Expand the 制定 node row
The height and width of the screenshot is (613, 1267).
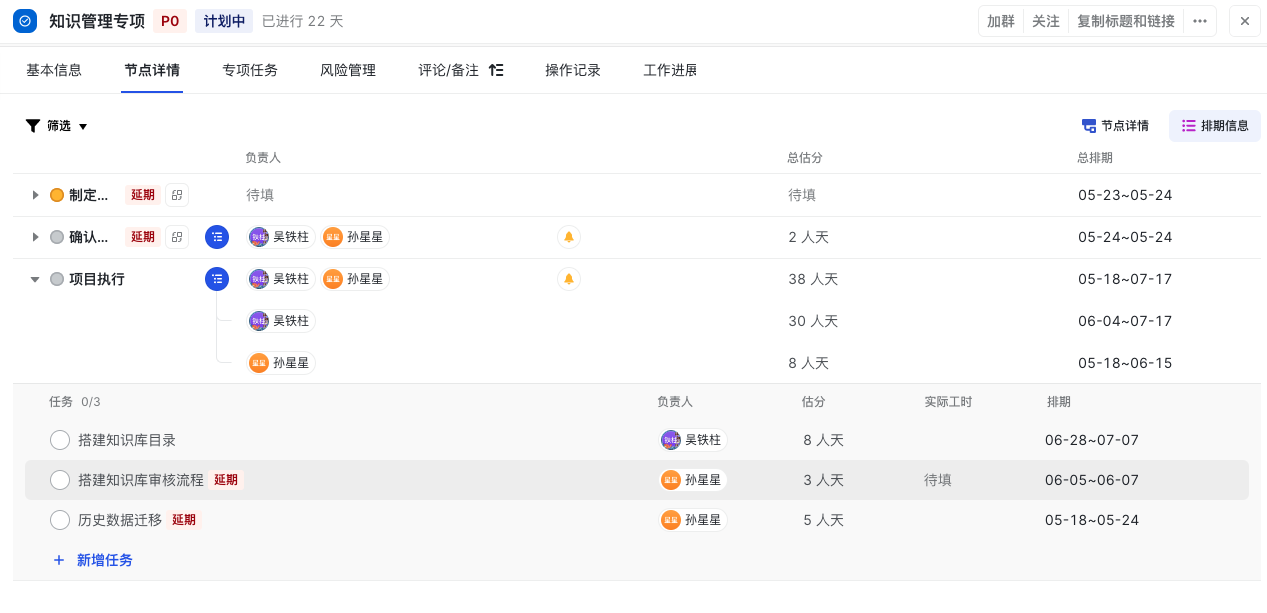(35, 195)
